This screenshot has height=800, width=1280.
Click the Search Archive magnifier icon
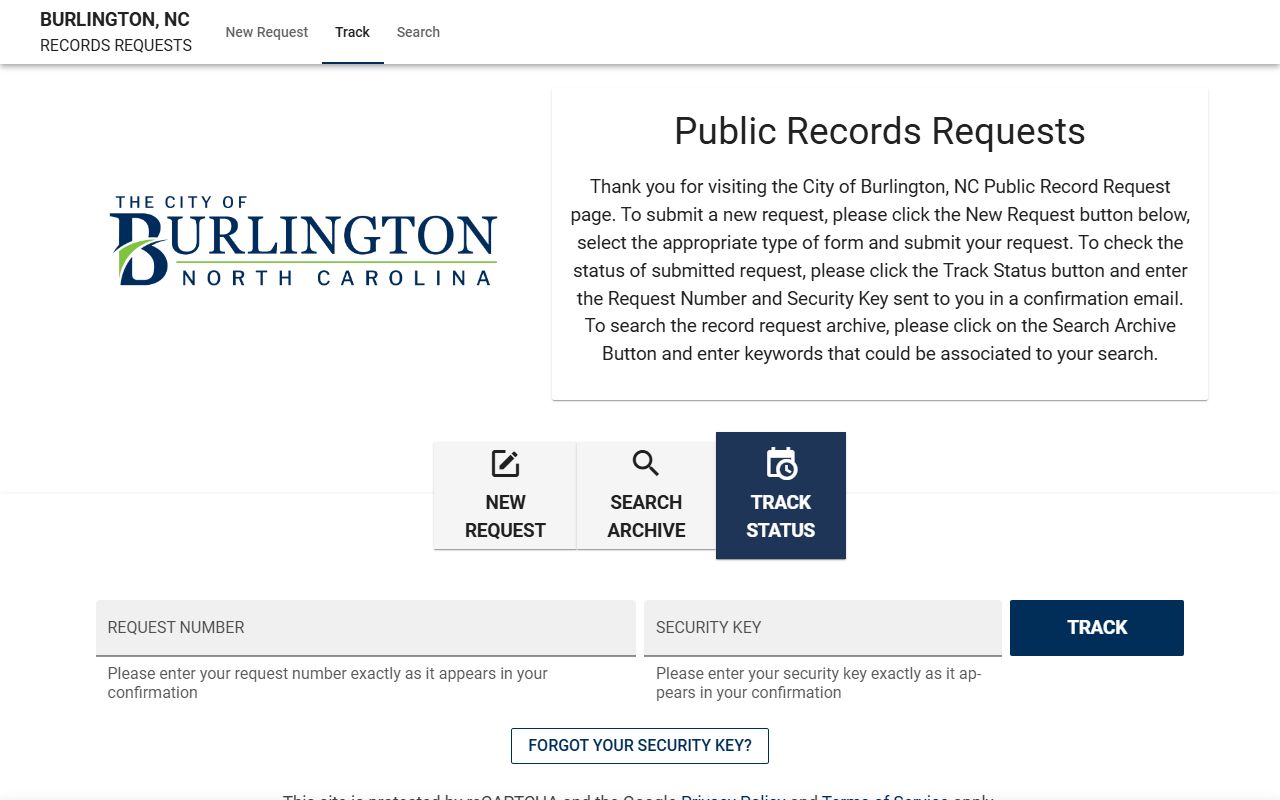point(646,464)
